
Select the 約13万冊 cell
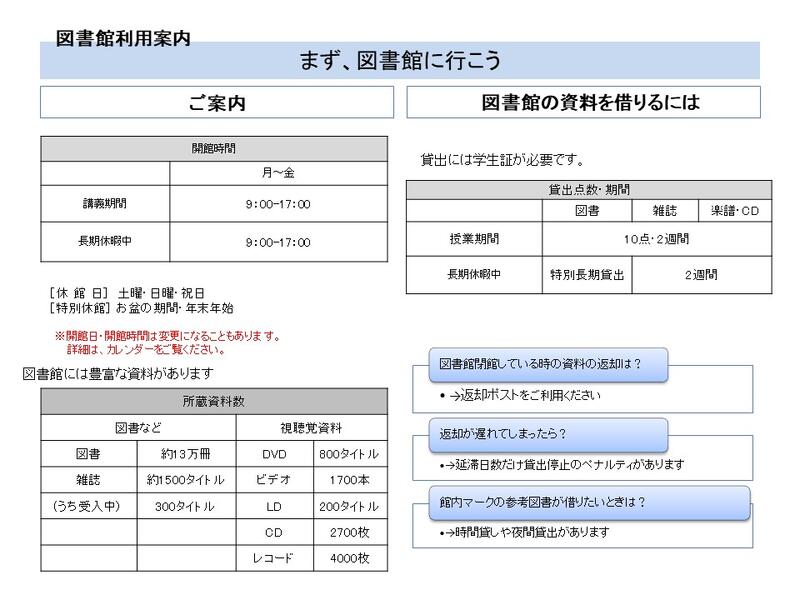click(184, 453)
